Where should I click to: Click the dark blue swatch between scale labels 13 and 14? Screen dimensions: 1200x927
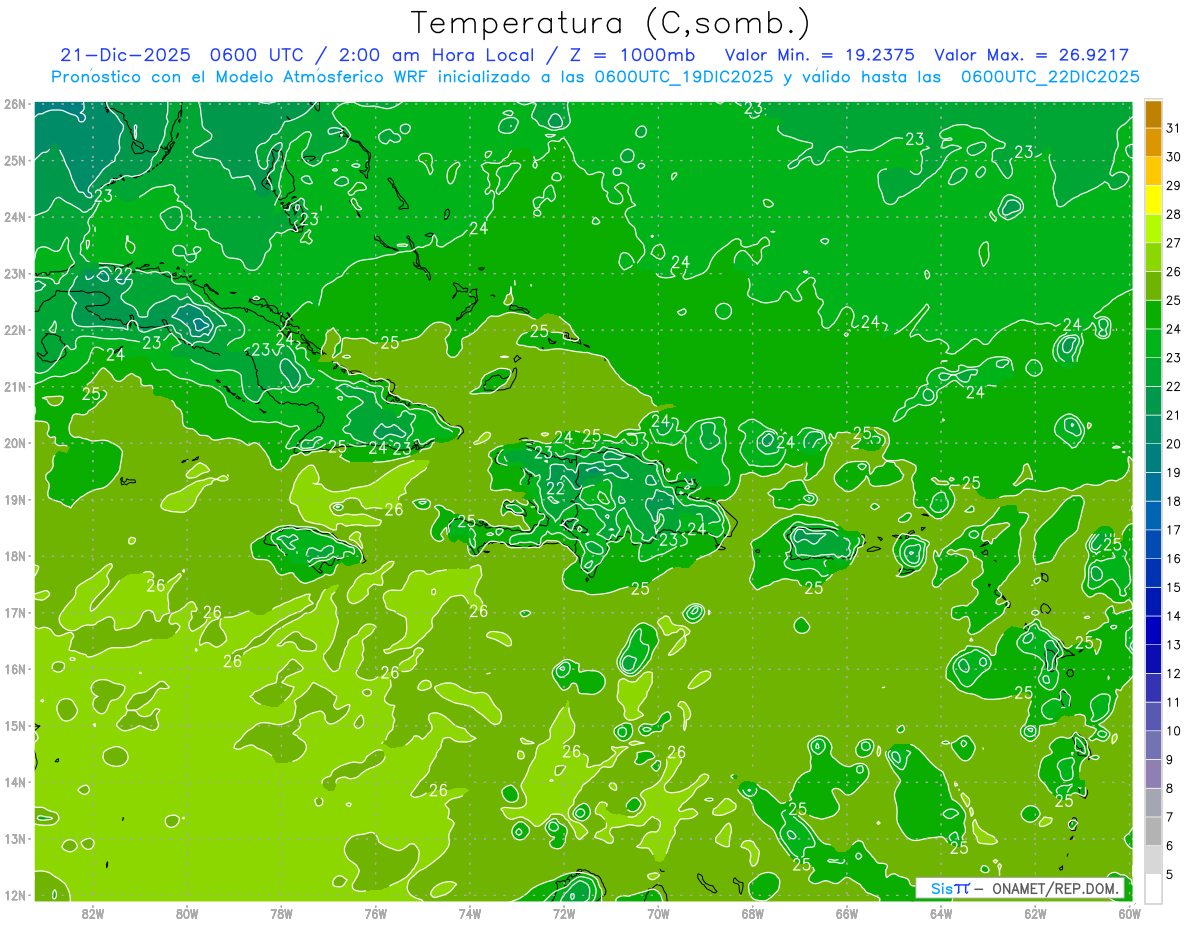coord(1153,630)
